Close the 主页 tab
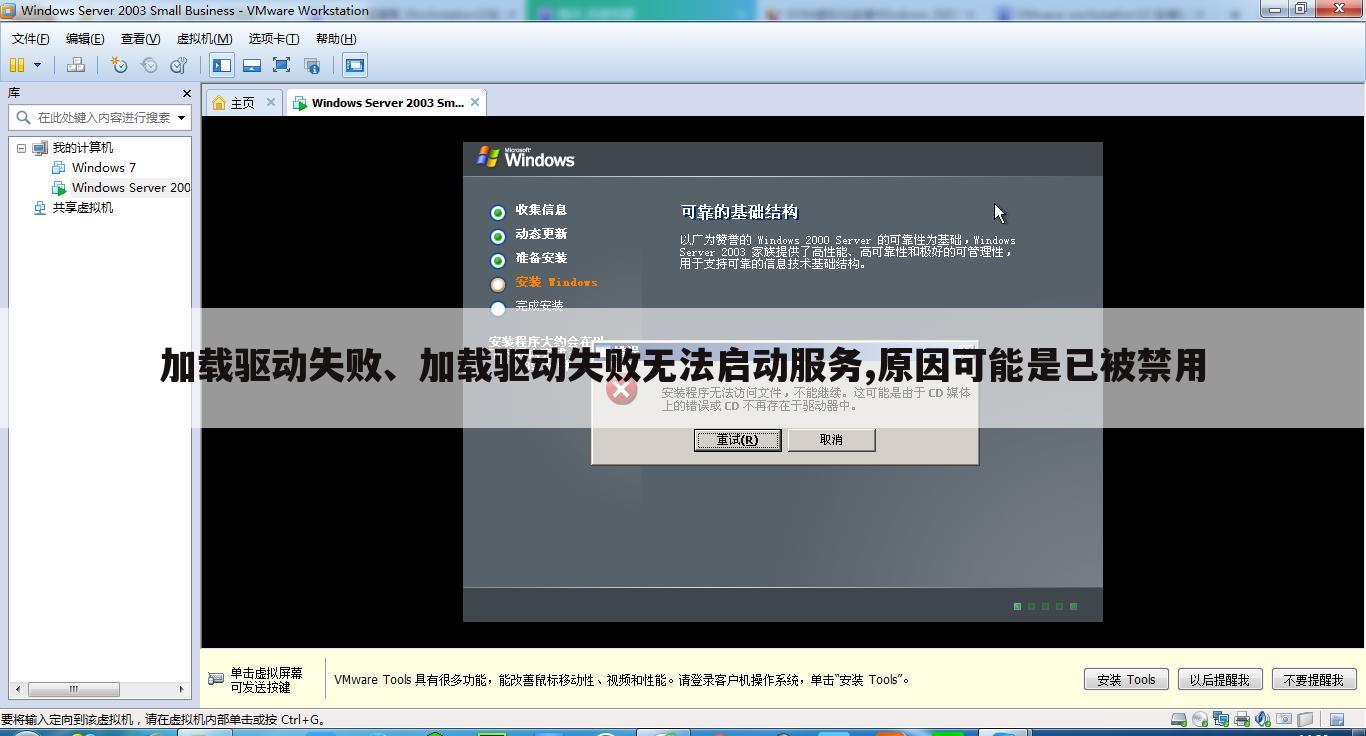 tap(270, 102)
